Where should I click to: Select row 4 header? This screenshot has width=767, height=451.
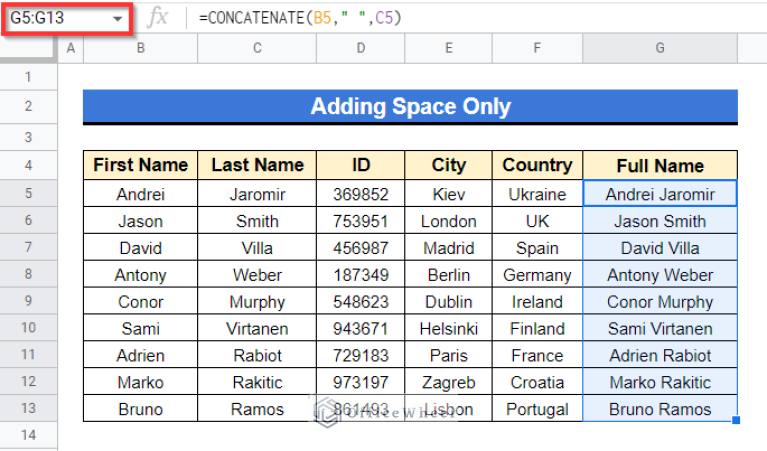tap(28, 165)
